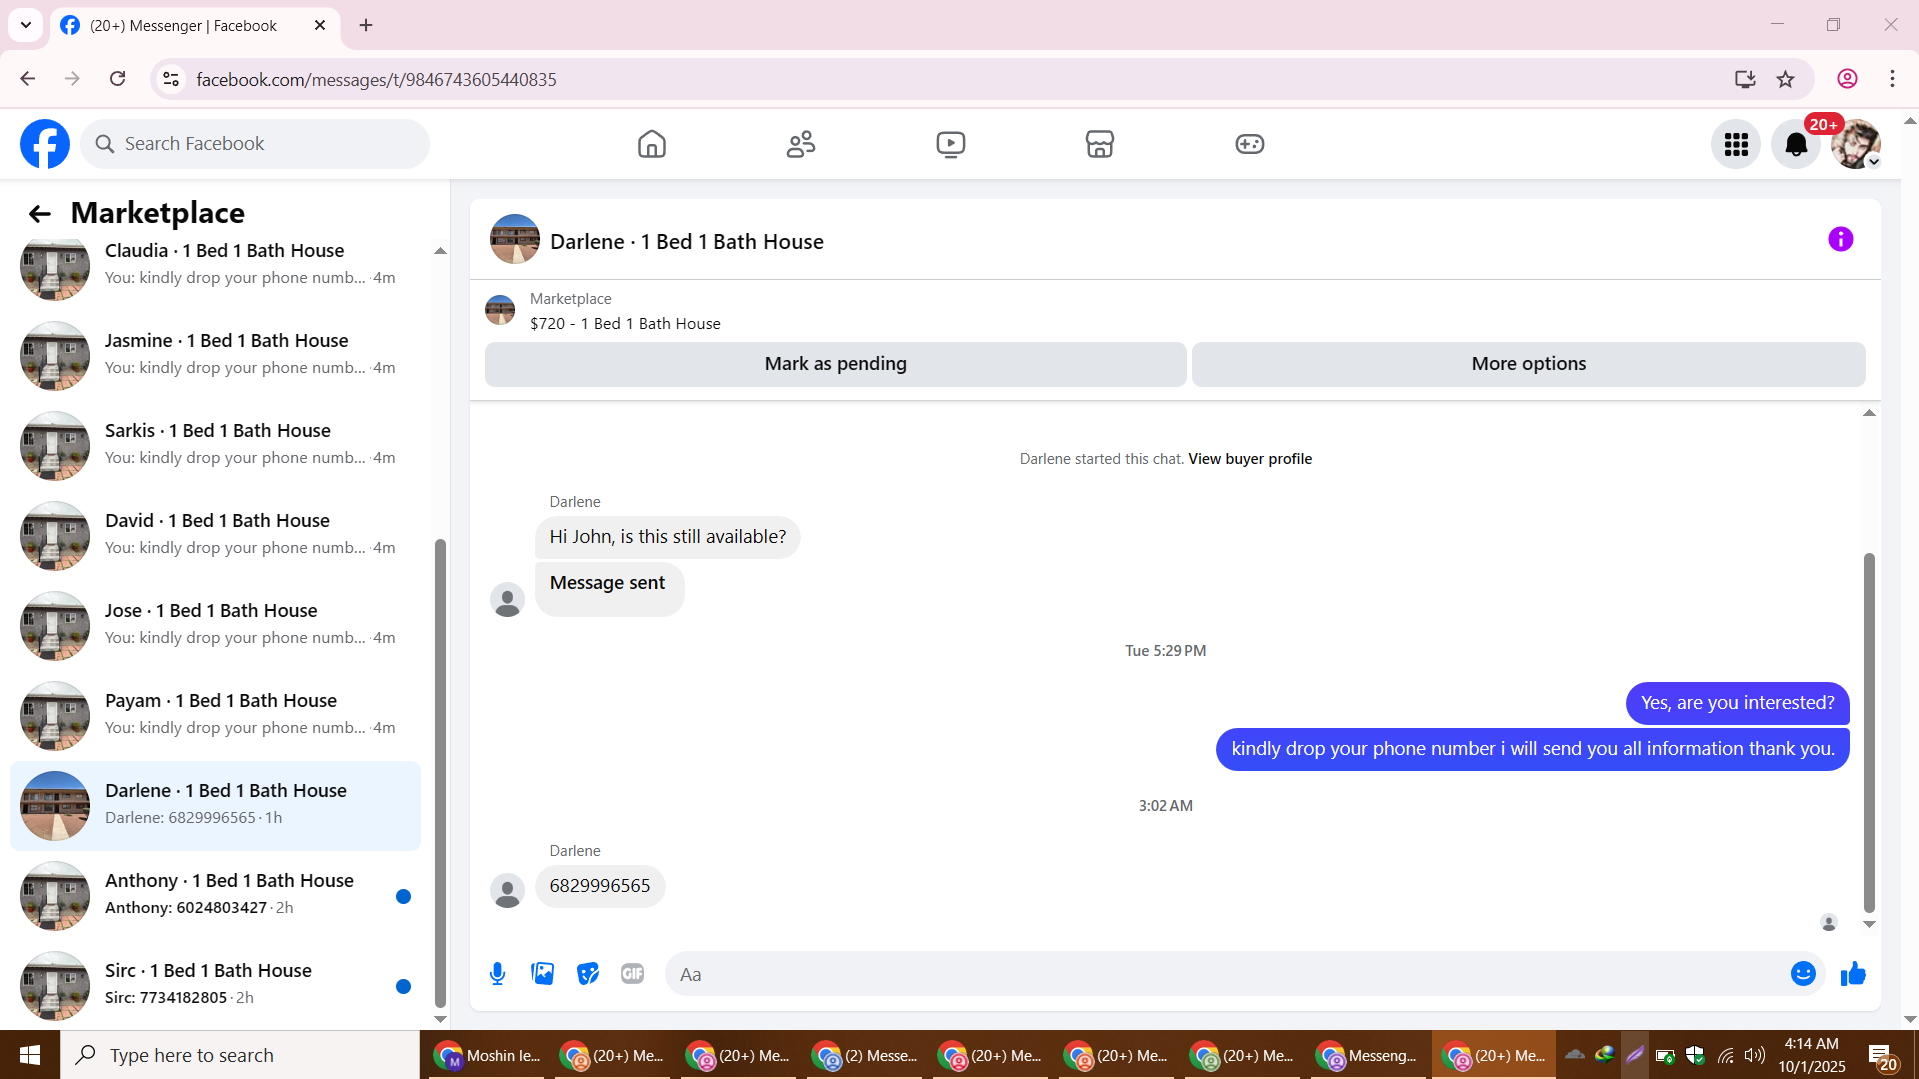This screenshot has width=1919, height=1079.
Task: Open the taskbar clock and date
Action: (1812, 1055)
